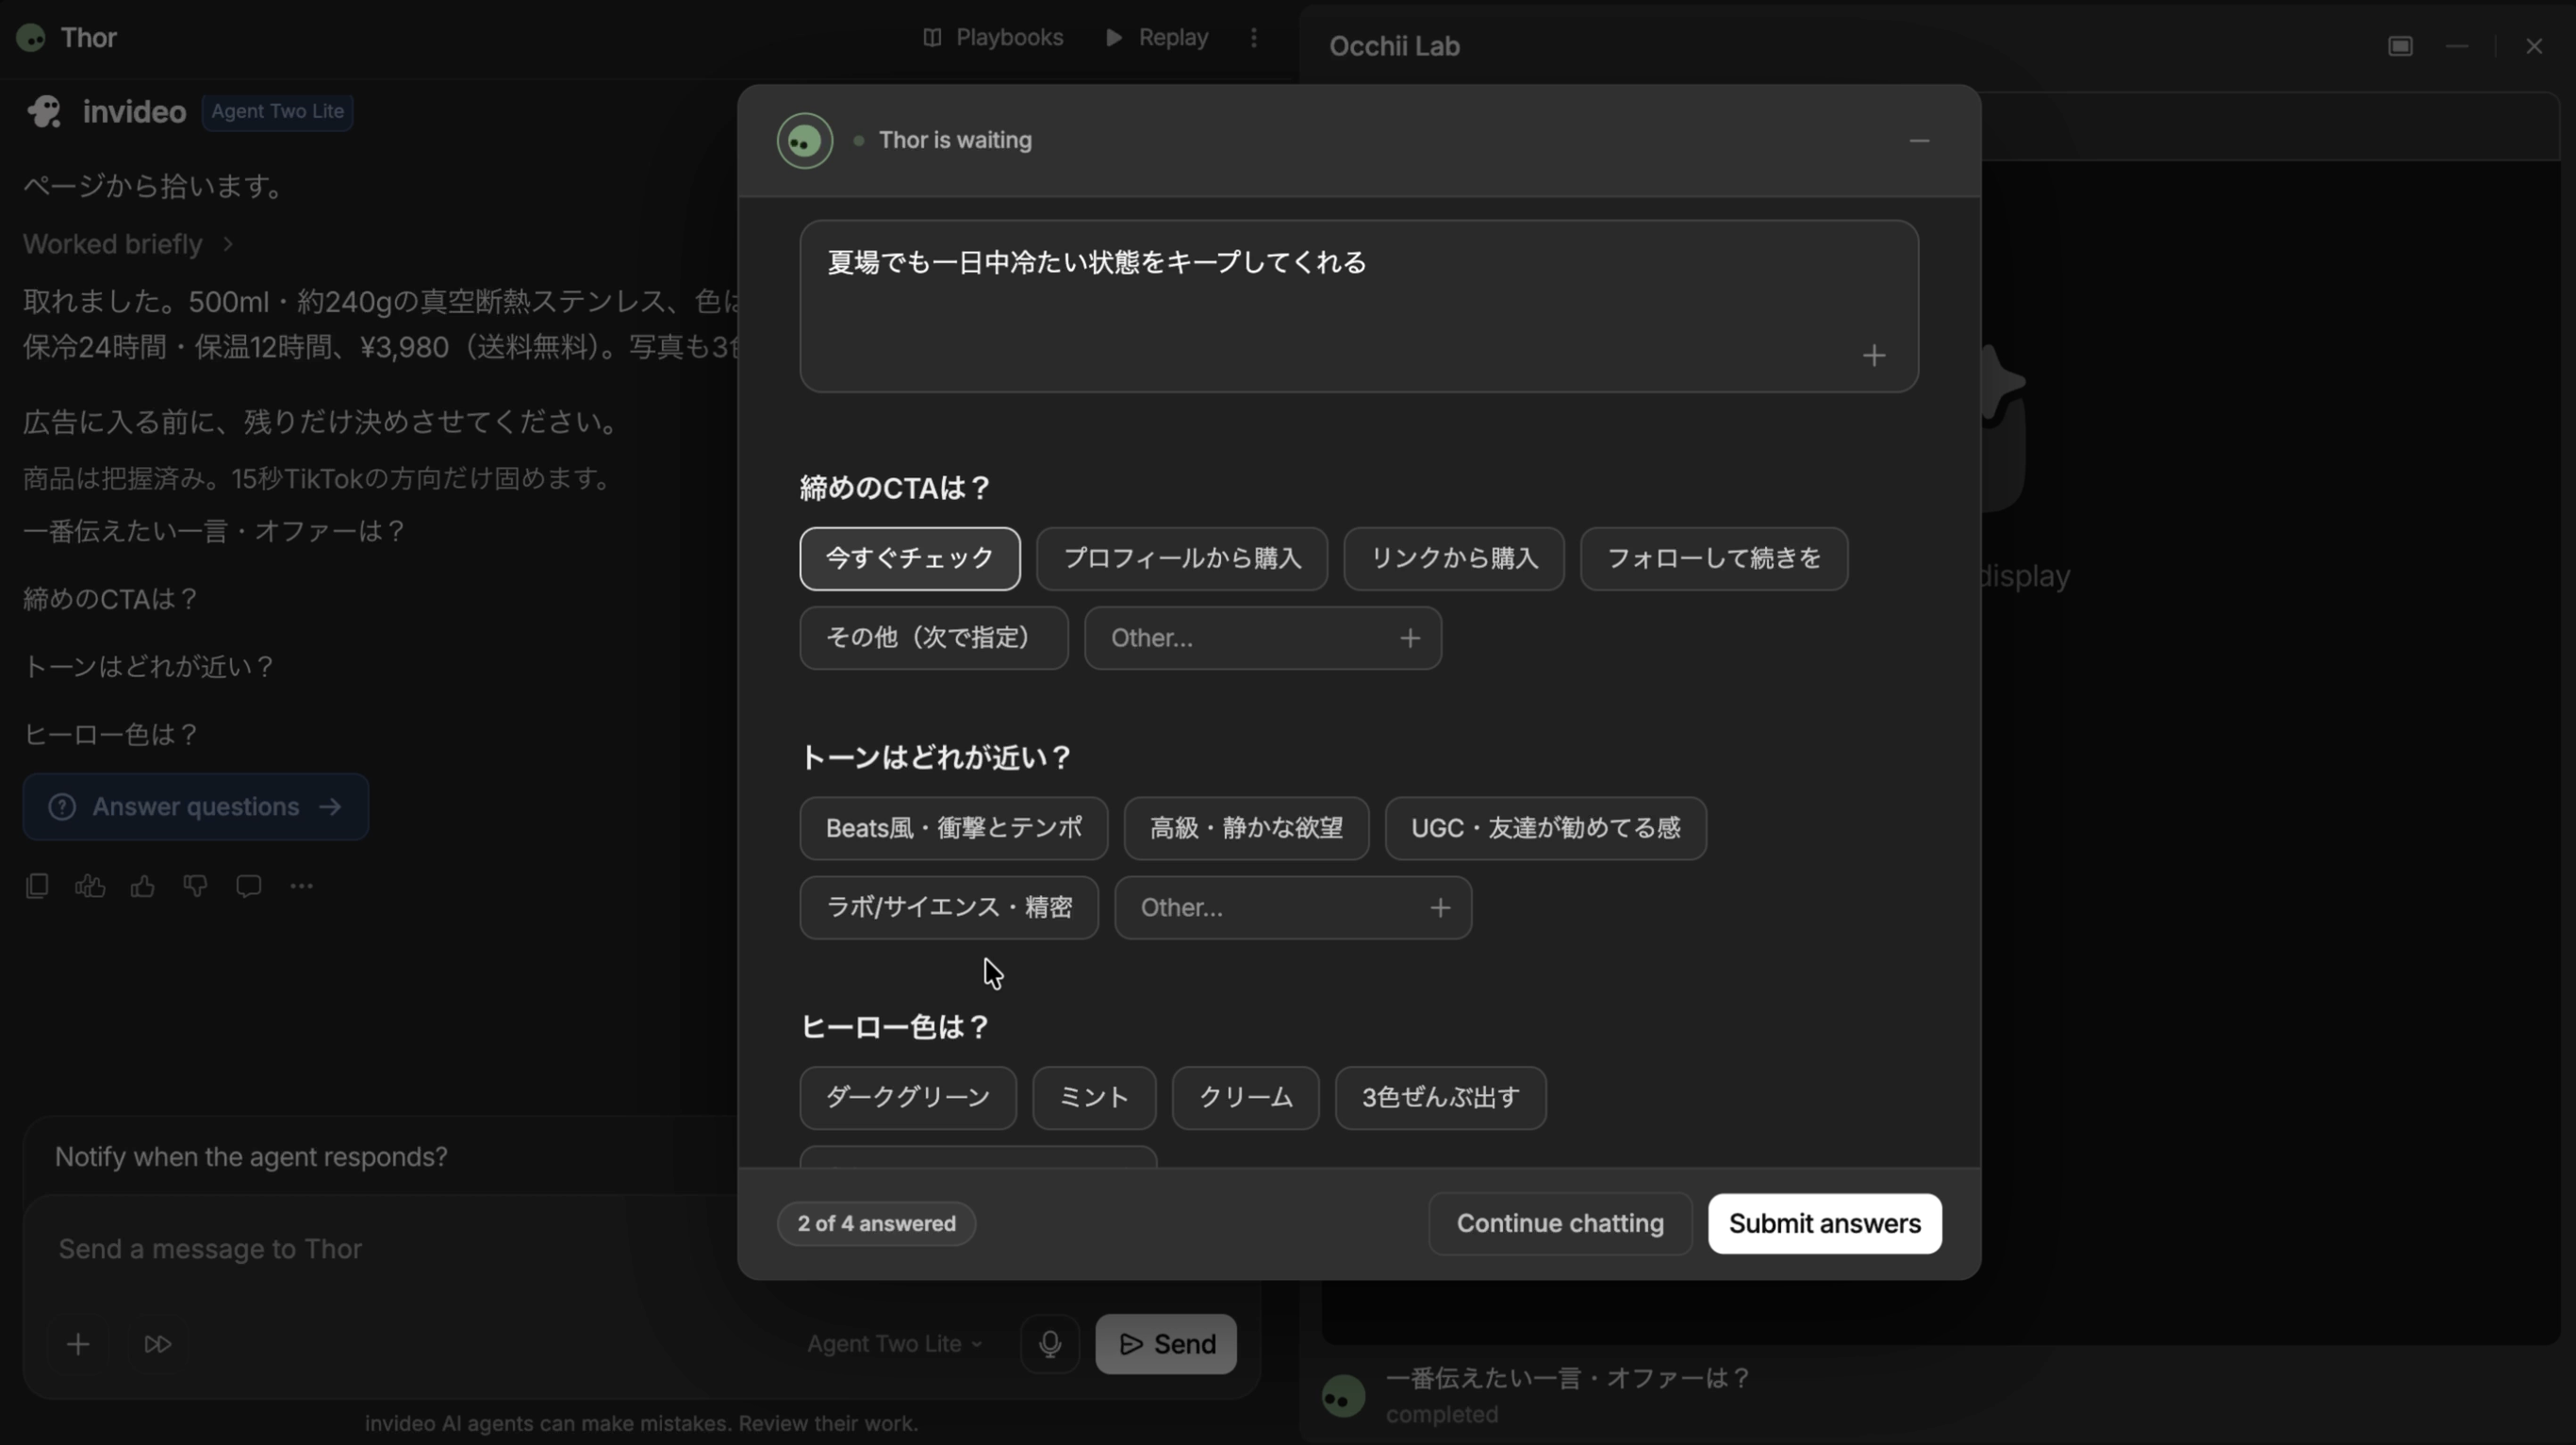Viewport: 2576px width, 1445px height.
Task: Pick ミント as hero color
Action: pyautogui.click(x=1093, y=1098)
